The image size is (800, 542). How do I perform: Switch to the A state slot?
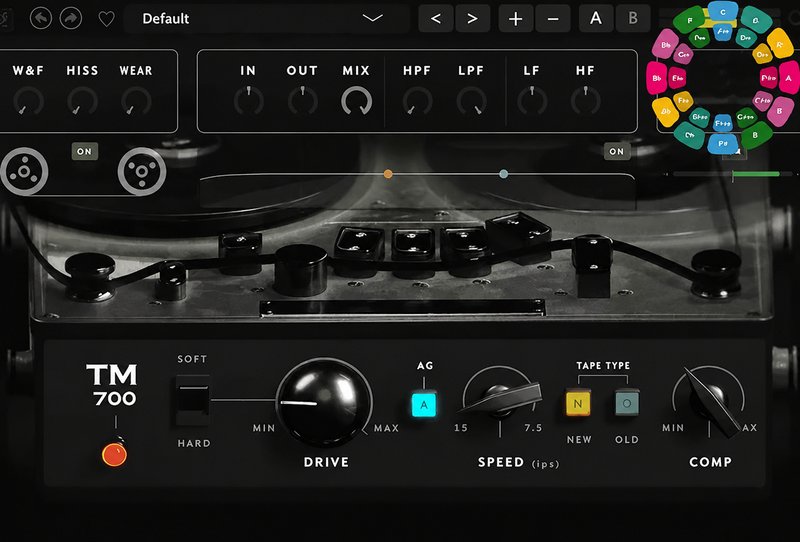596,19
